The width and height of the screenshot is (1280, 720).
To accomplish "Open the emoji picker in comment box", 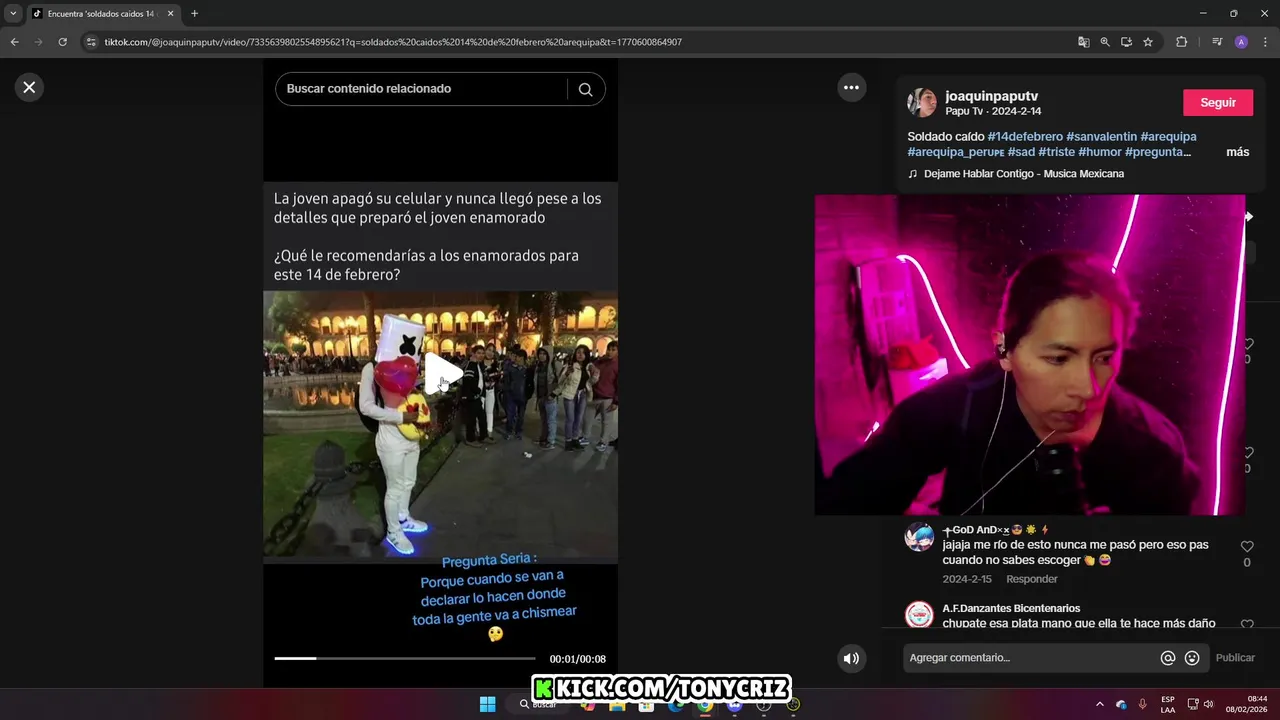I will pyautogui.click(x=1192, y=658).
